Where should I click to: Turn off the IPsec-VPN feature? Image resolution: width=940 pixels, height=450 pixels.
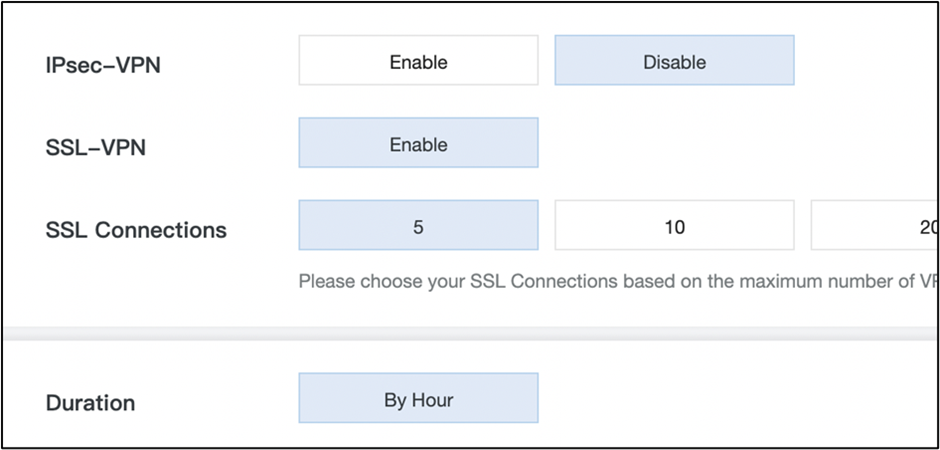click(x=674, y=61)
